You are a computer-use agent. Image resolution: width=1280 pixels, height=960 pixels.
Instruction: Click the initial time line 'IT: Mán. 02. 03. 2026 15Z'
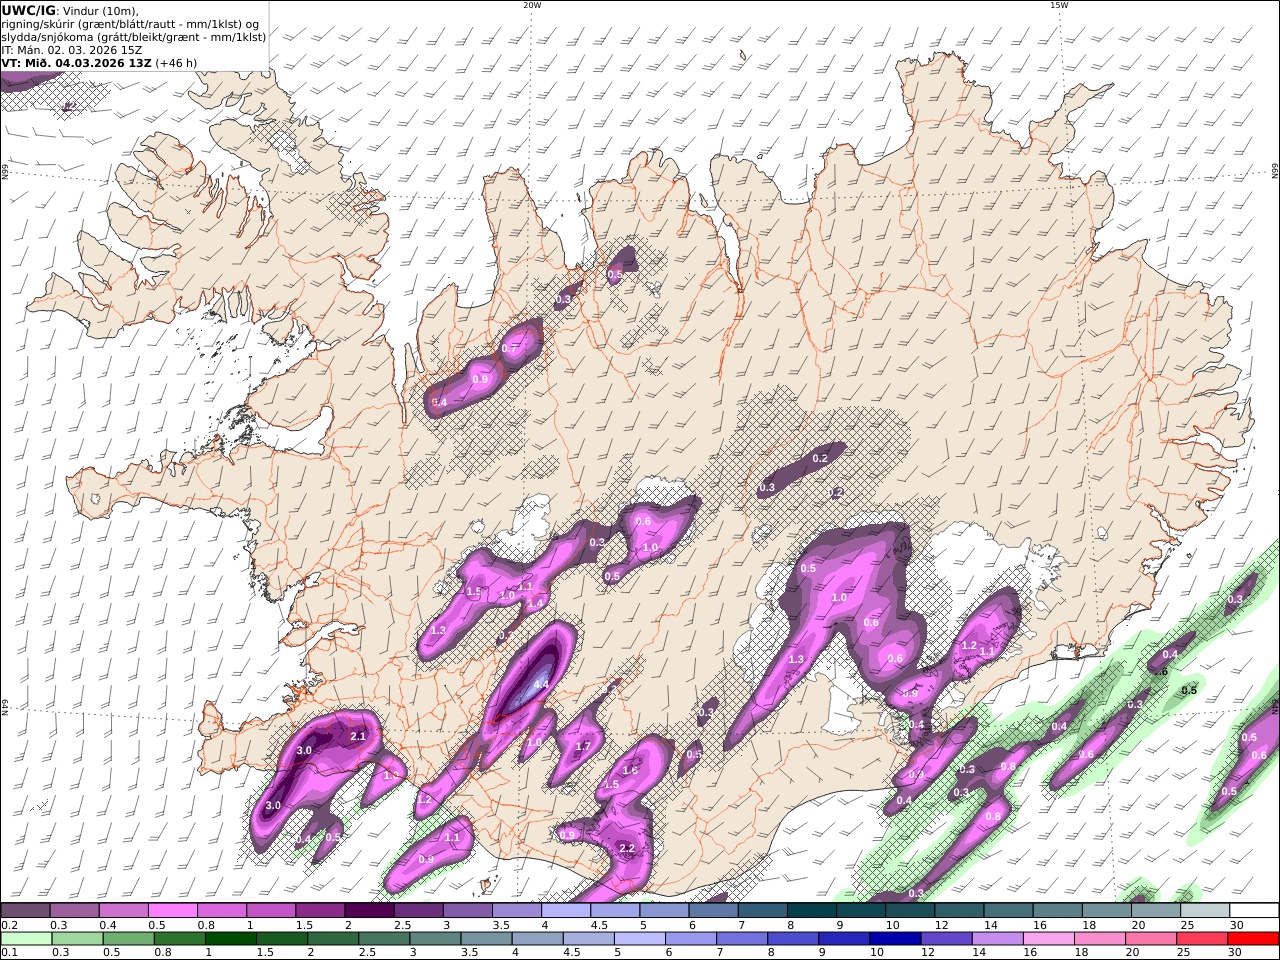coord(72,49)
